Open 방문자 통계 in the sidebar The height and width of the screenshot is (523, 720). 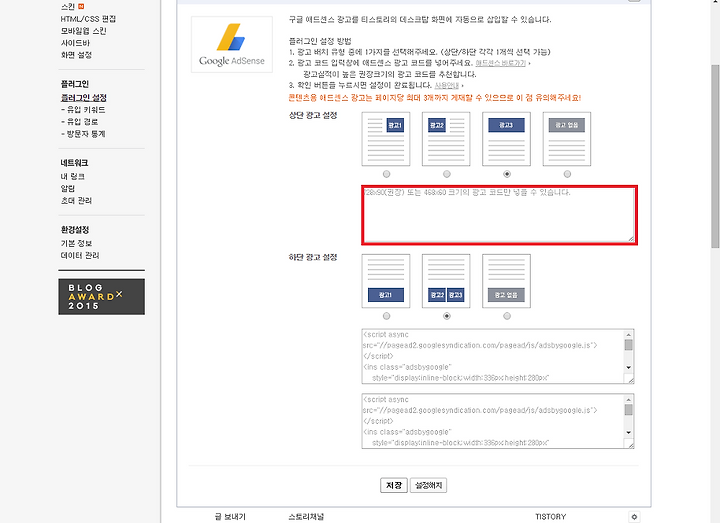tap(83, 134)
